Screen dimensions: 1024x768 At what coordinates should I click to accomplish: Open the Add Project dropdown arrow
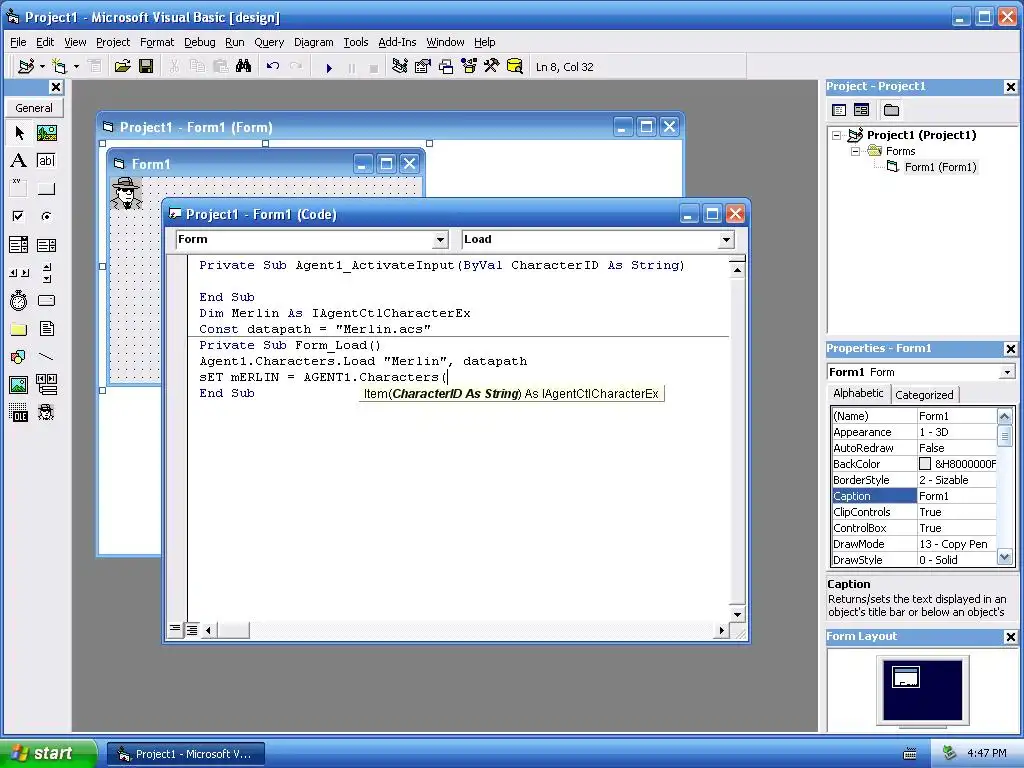tap(42, 67)
